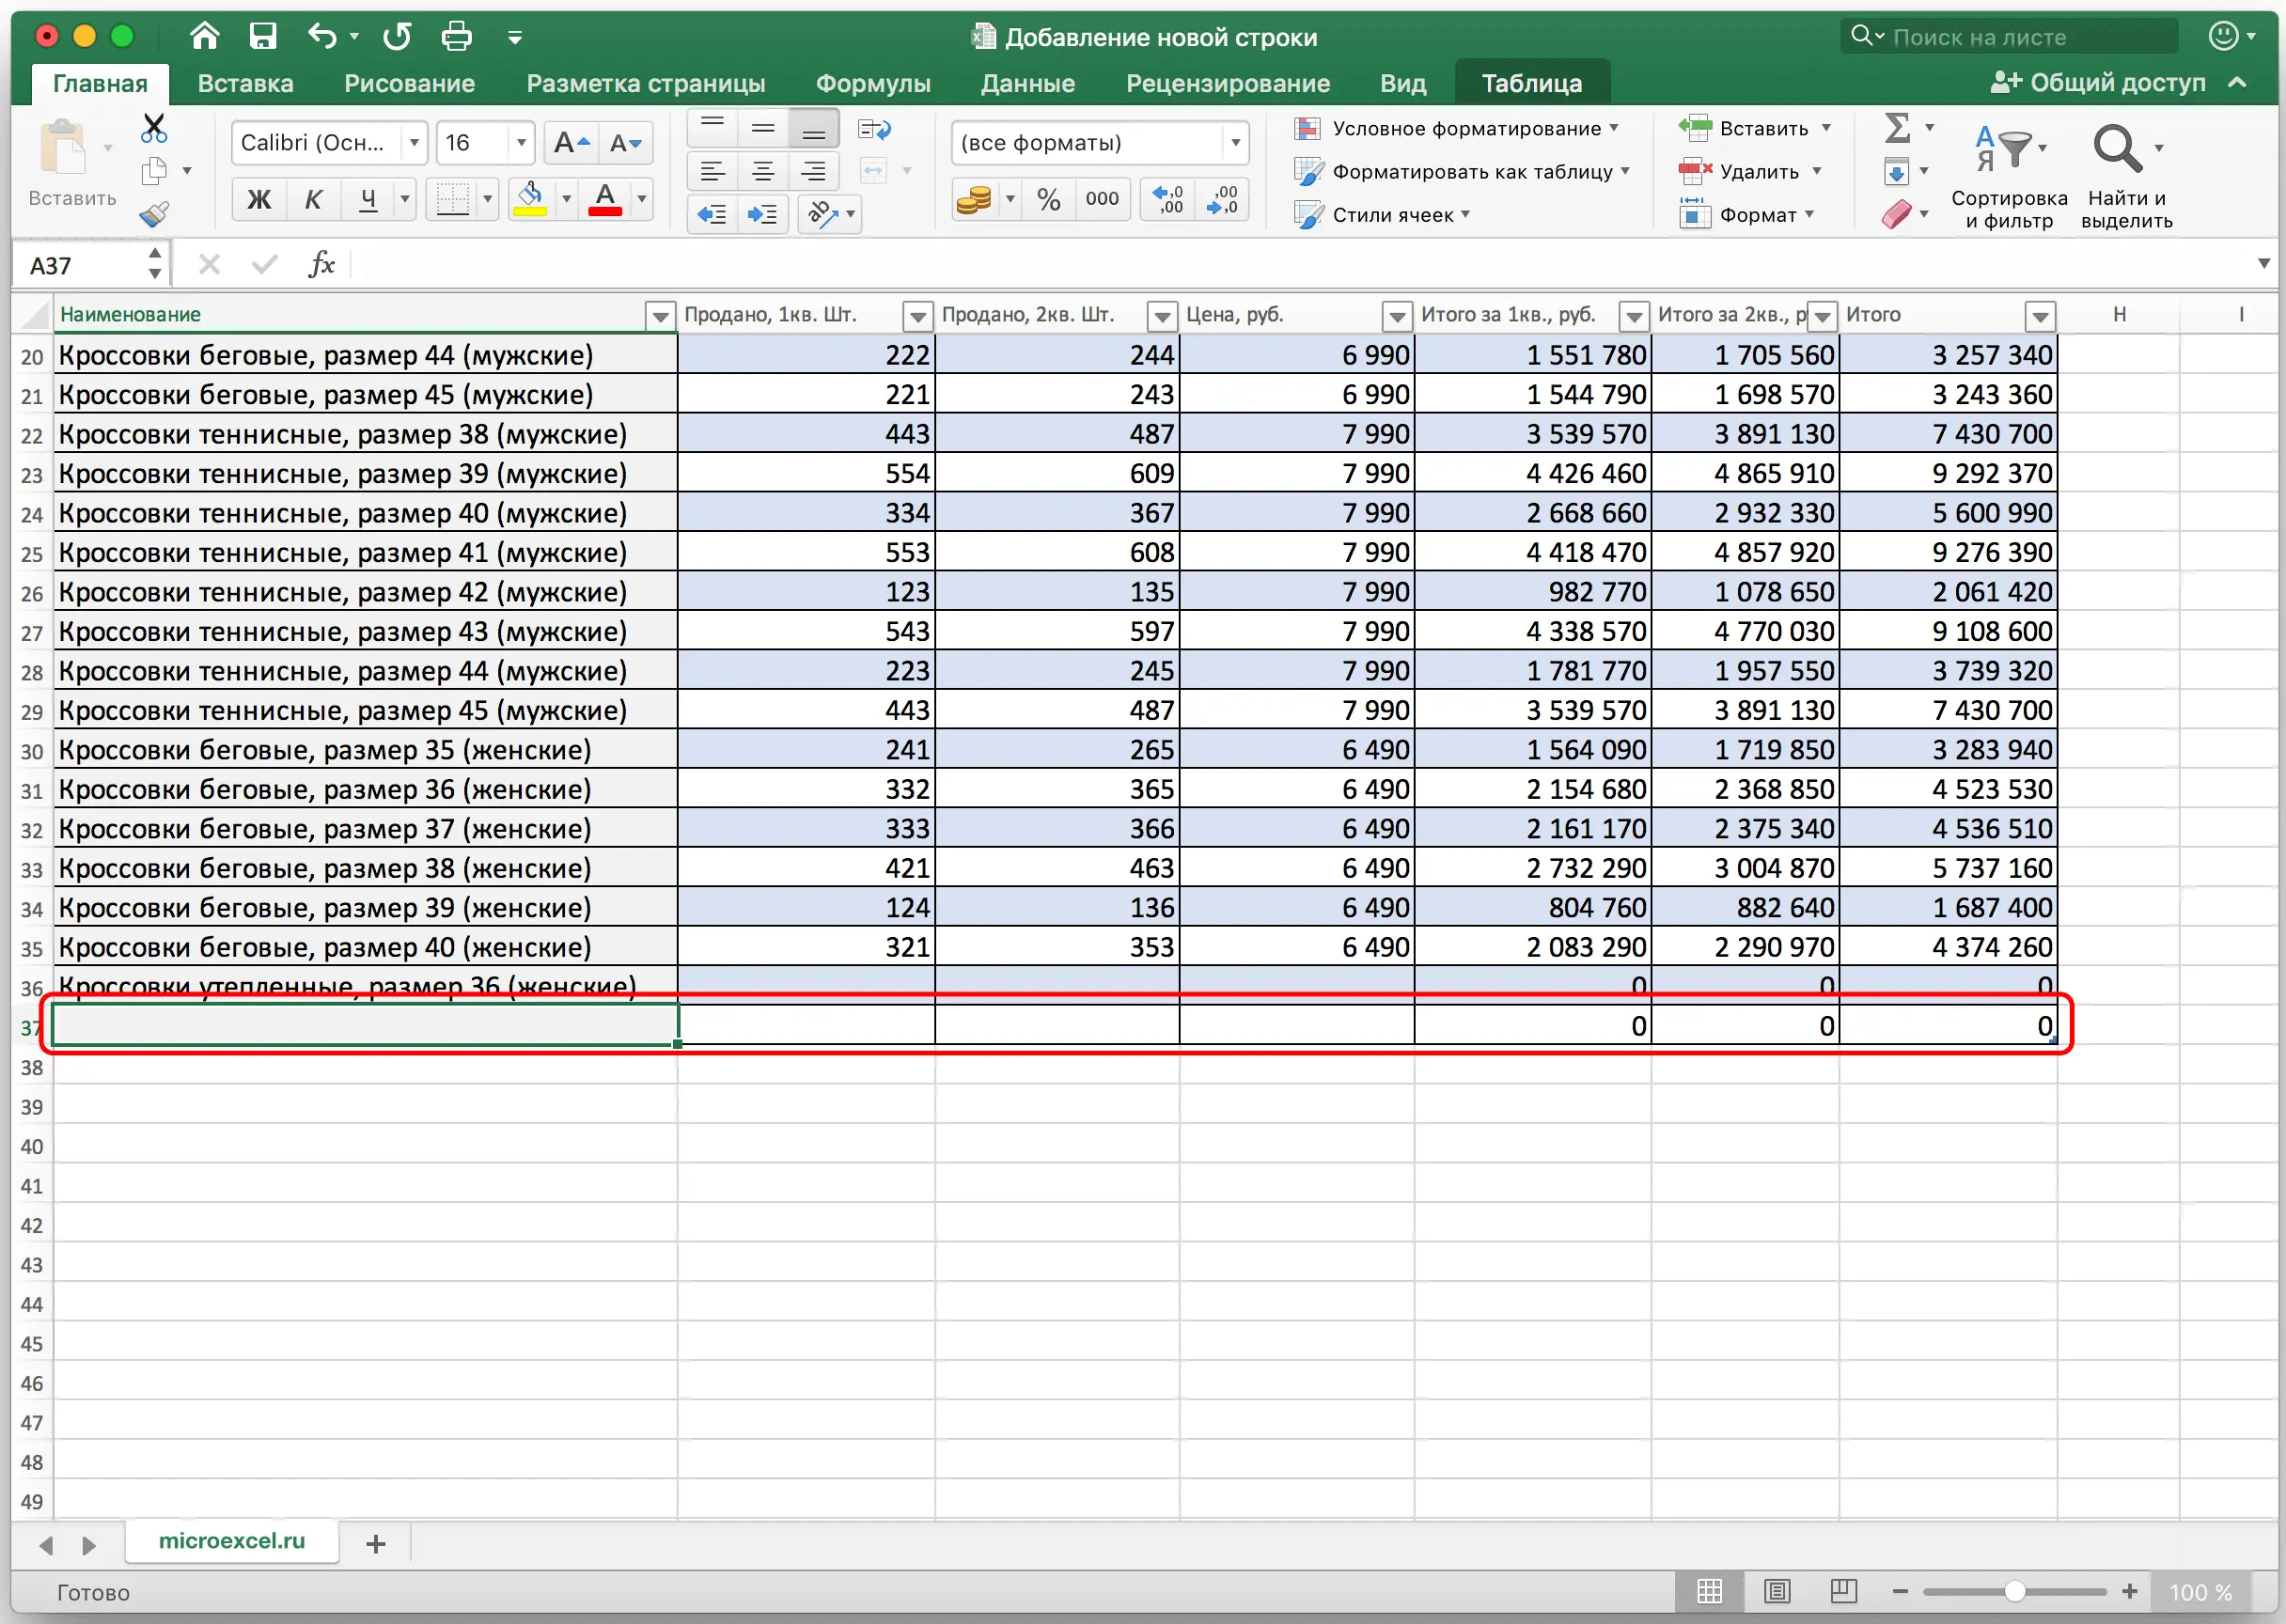
Task: Open Find and Select magnifier
Action: 2126,177
